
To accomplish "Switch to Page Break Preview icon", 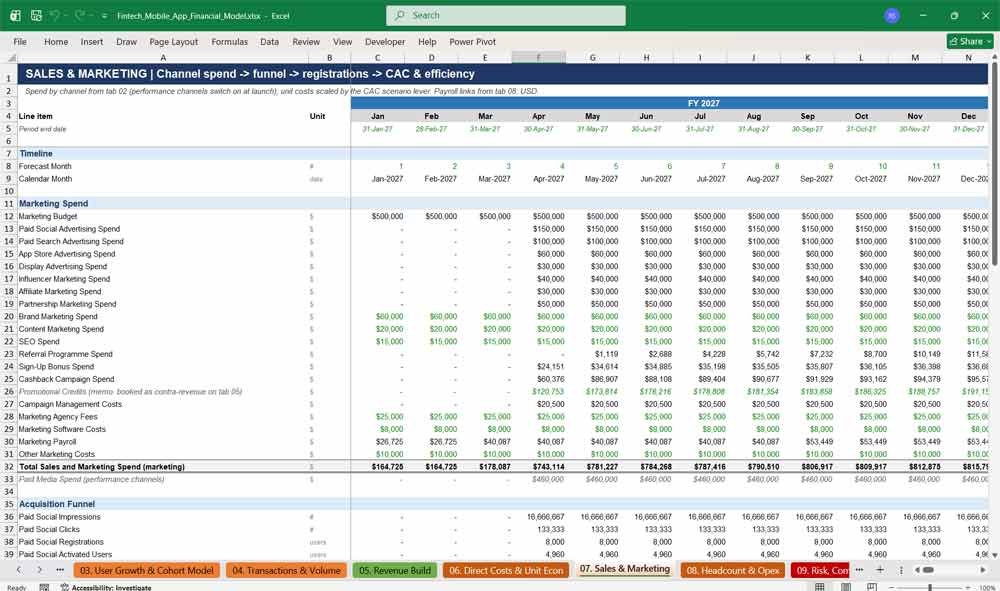I will [872, 587].
